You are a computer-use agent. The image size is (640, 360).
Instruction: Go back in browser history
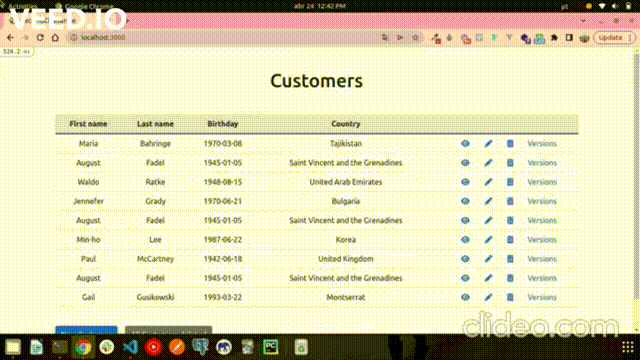10,38
